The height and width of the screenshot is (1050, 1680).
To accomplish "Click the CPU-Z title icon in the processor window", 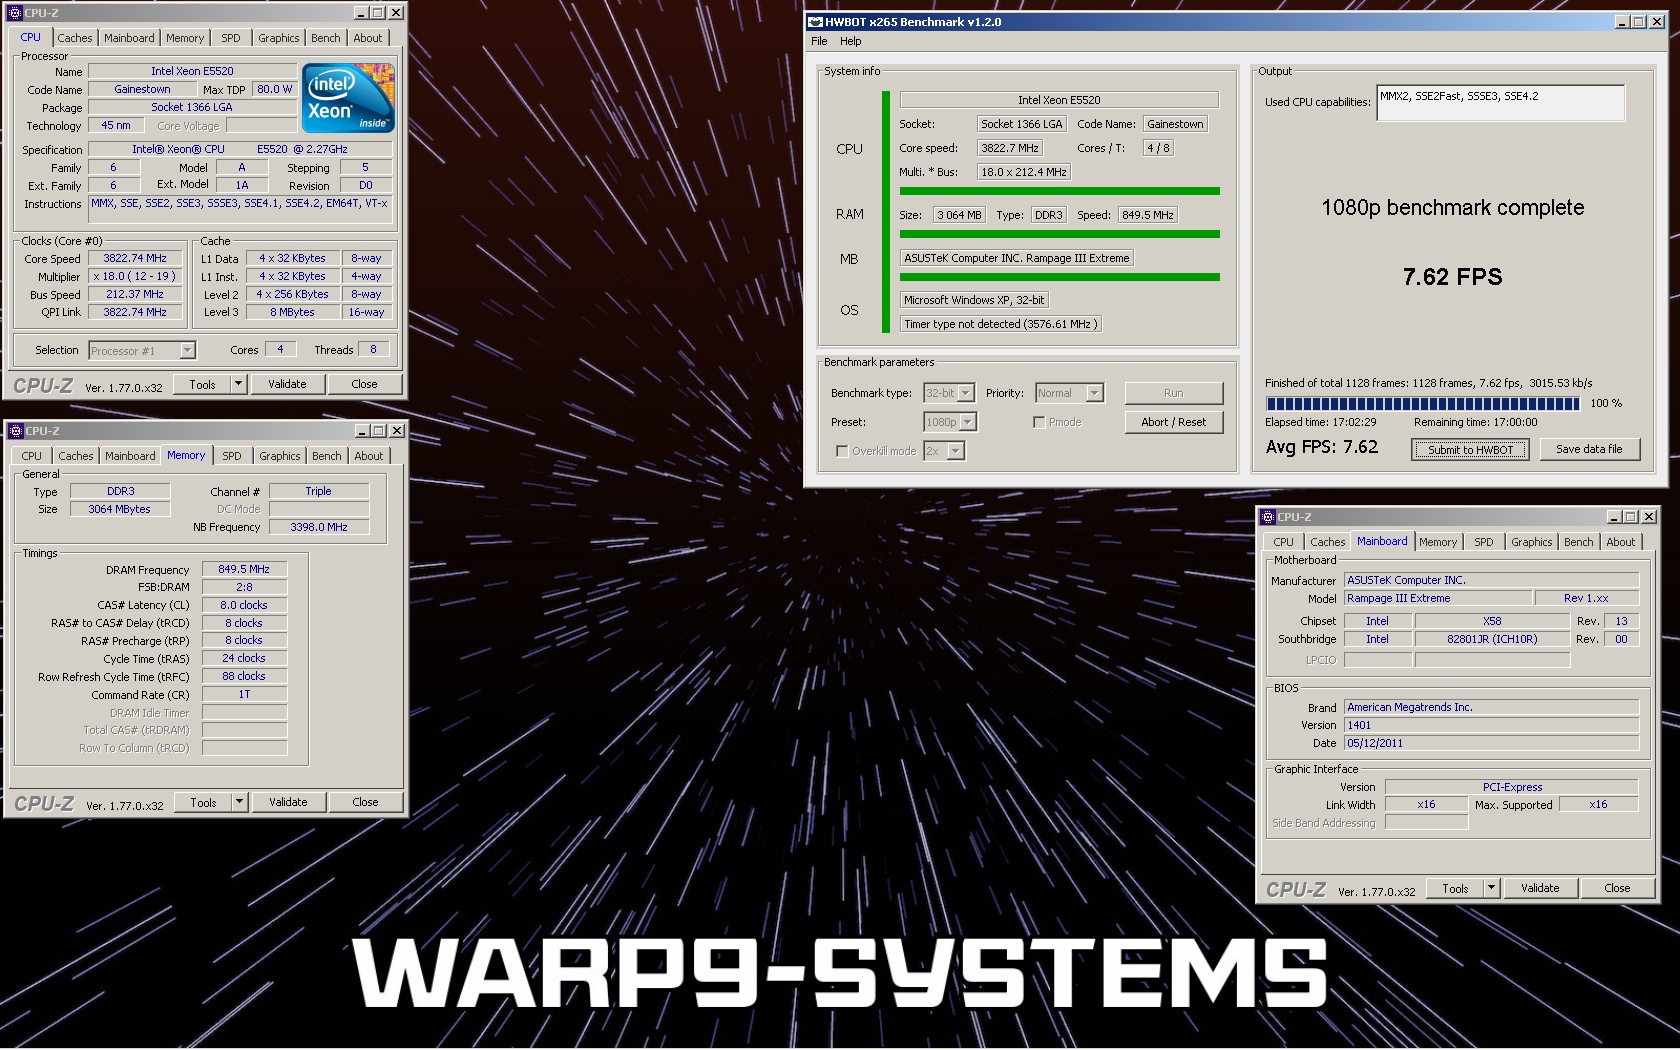I will [x=15, y=13].
